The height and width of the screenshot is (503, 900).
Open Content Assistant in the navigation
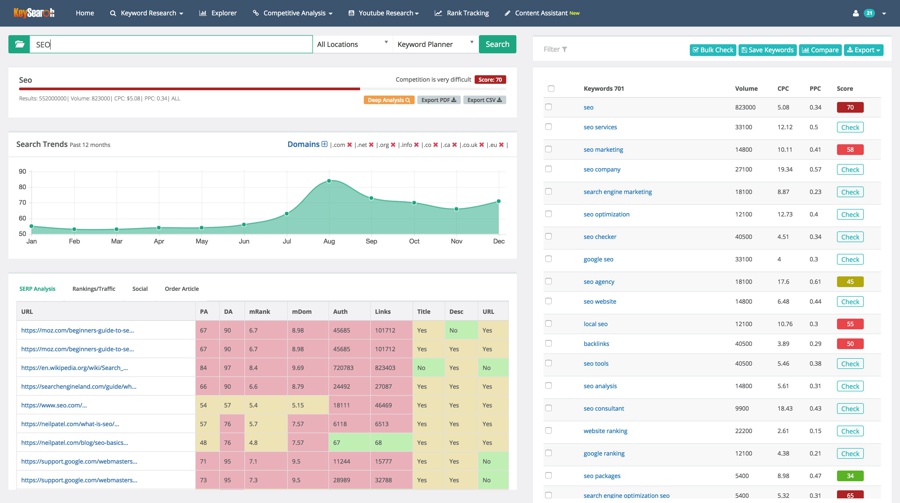click(541, 13)
